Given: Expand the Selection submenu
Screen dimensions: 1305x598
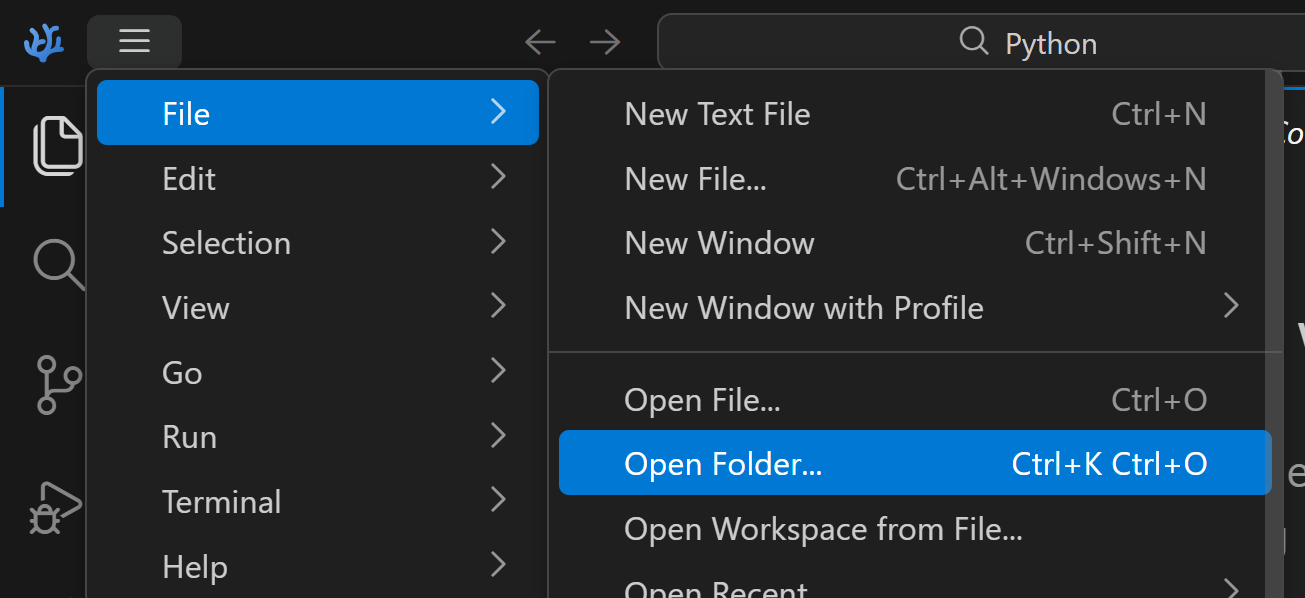Looking at the screenshot, I should 317,243.
